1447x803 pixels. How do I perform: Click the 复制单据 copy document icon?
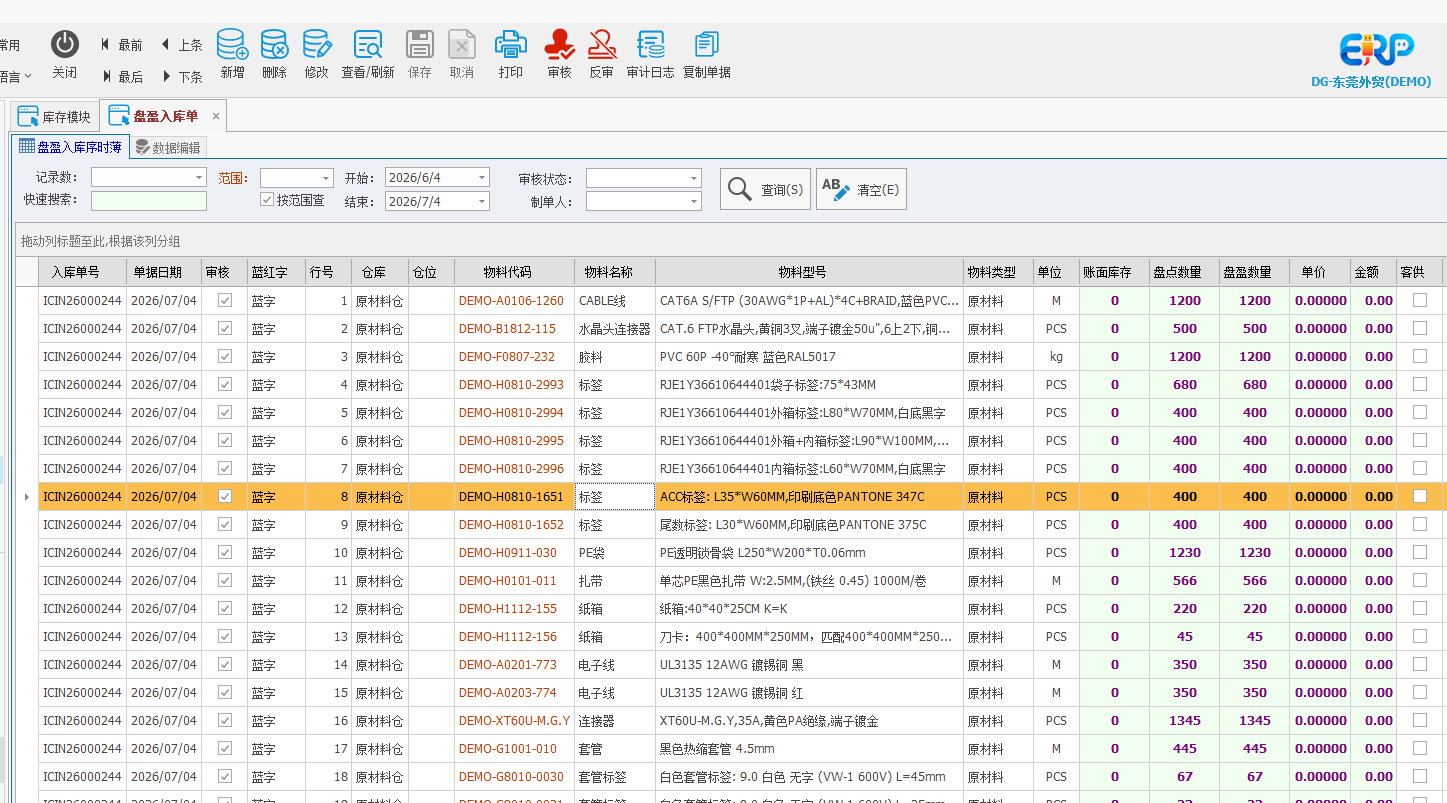(707, 44)
